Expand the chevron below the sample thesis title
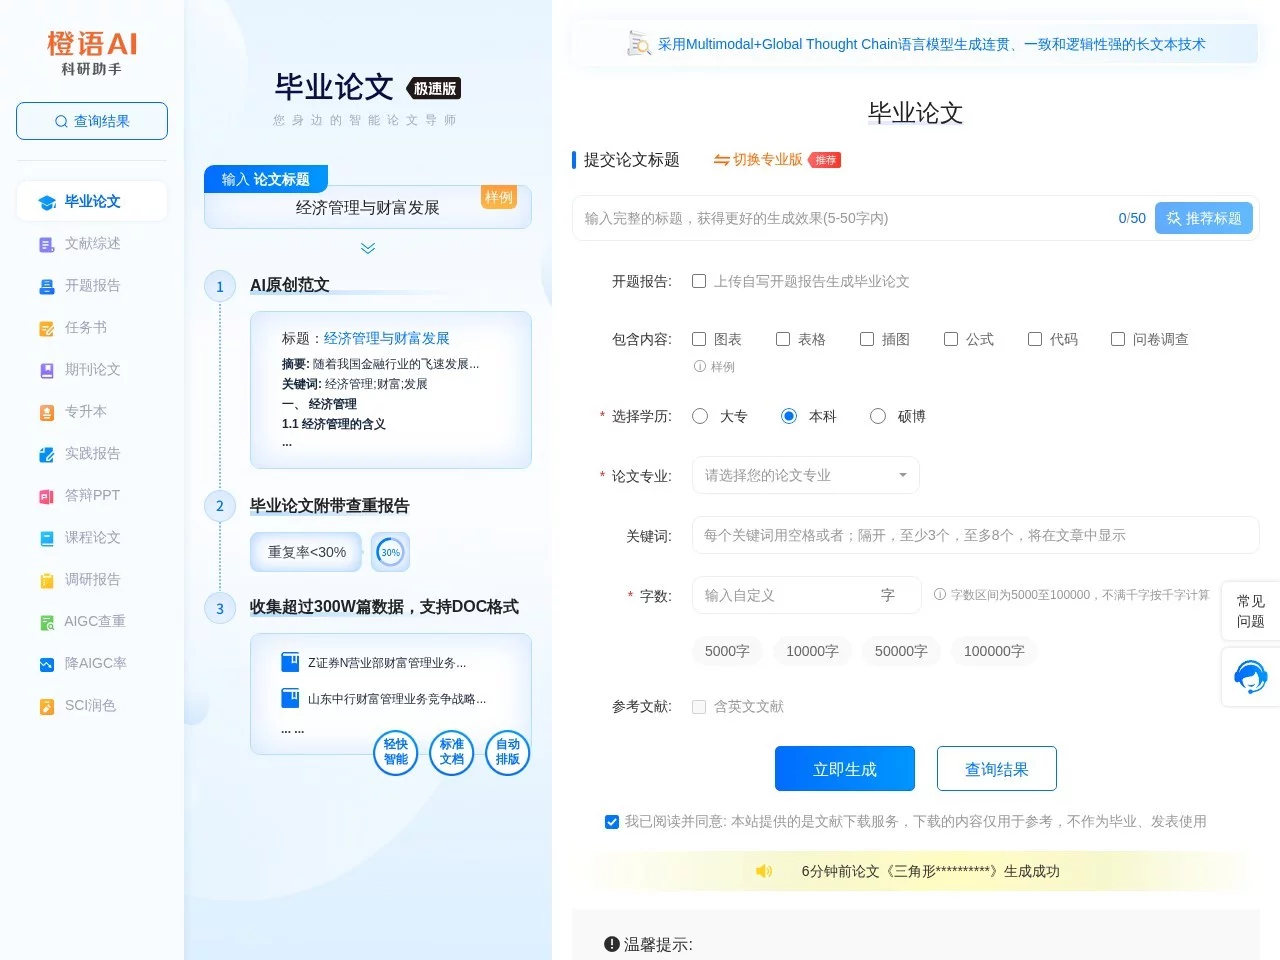 pos(367,248)
